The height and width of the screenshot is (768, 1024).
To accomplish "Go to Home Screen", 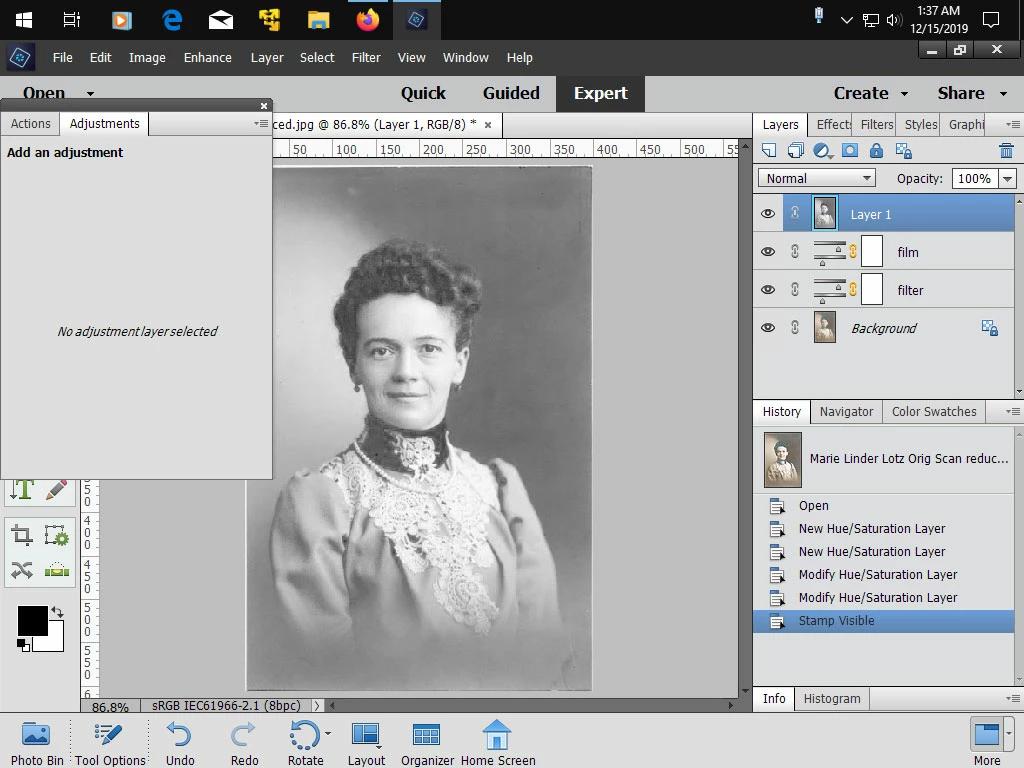I will 498,743.
